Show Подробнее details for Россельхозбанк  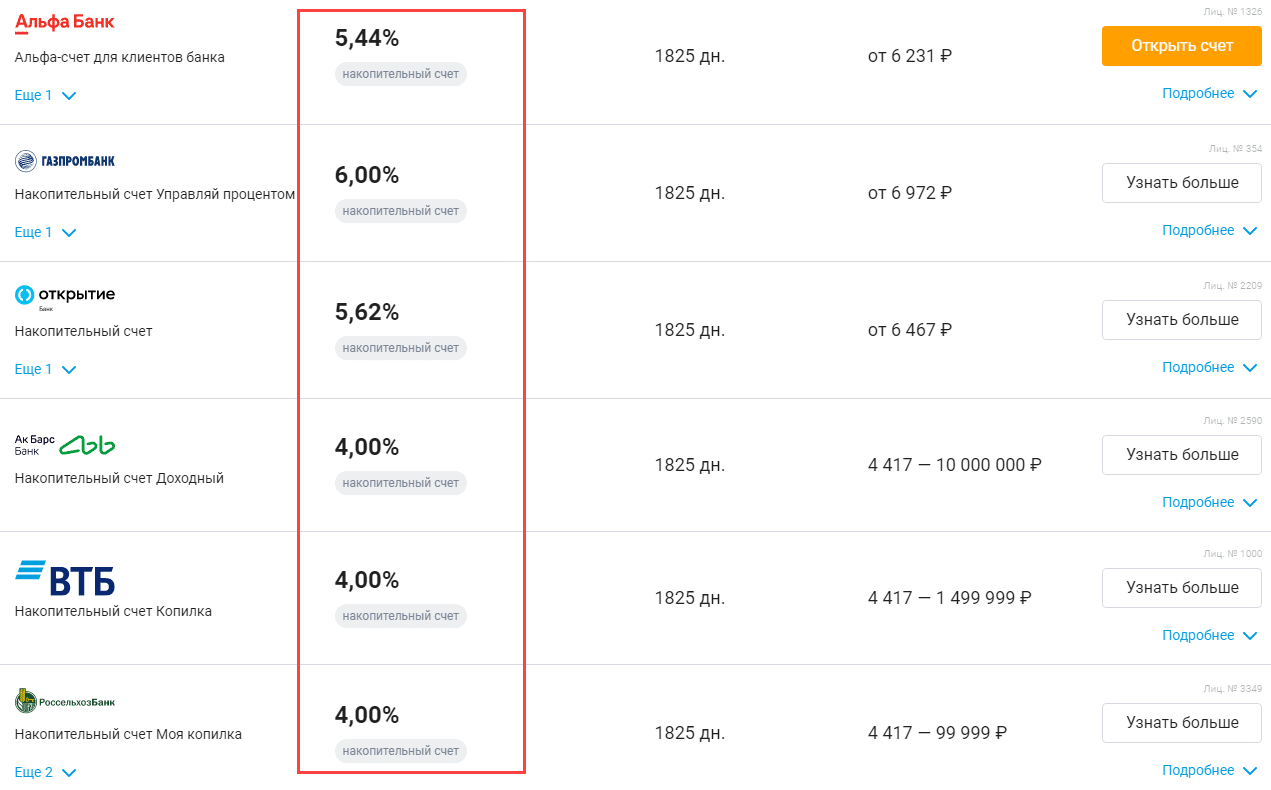click(x=1208, y=771)
